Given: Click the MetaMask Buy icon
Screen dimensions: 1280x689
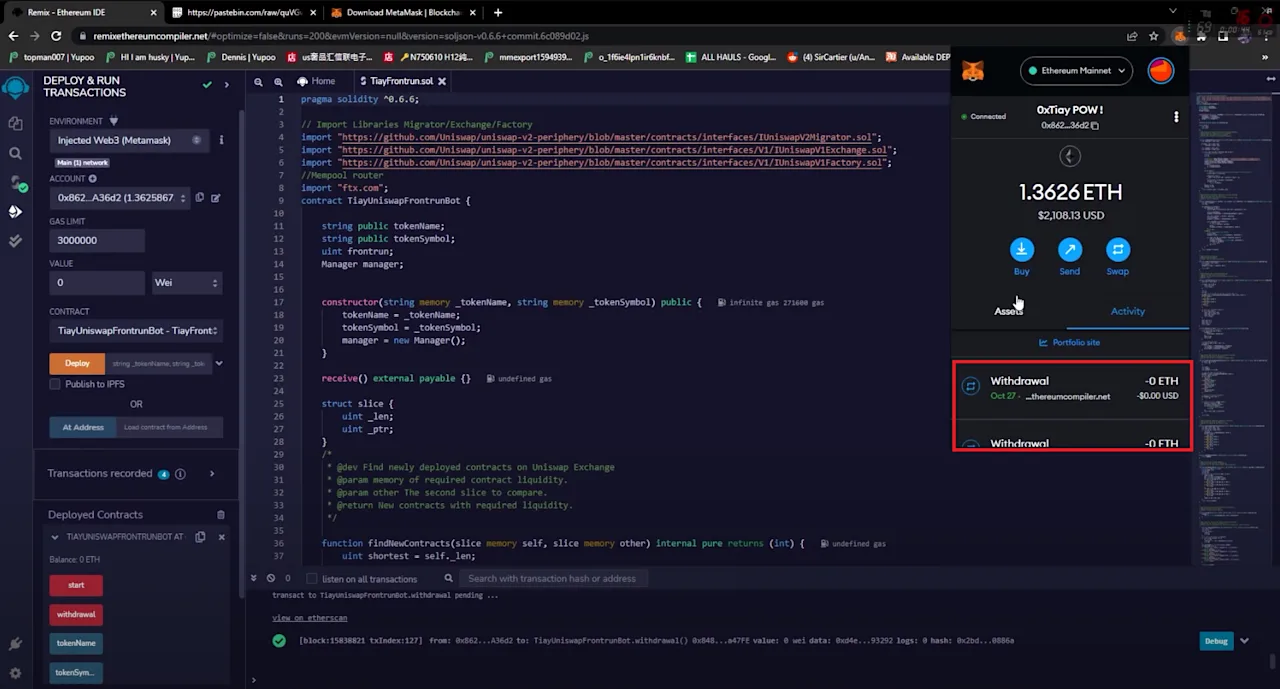Looking at the screenshot, I should click(1021, 249).
